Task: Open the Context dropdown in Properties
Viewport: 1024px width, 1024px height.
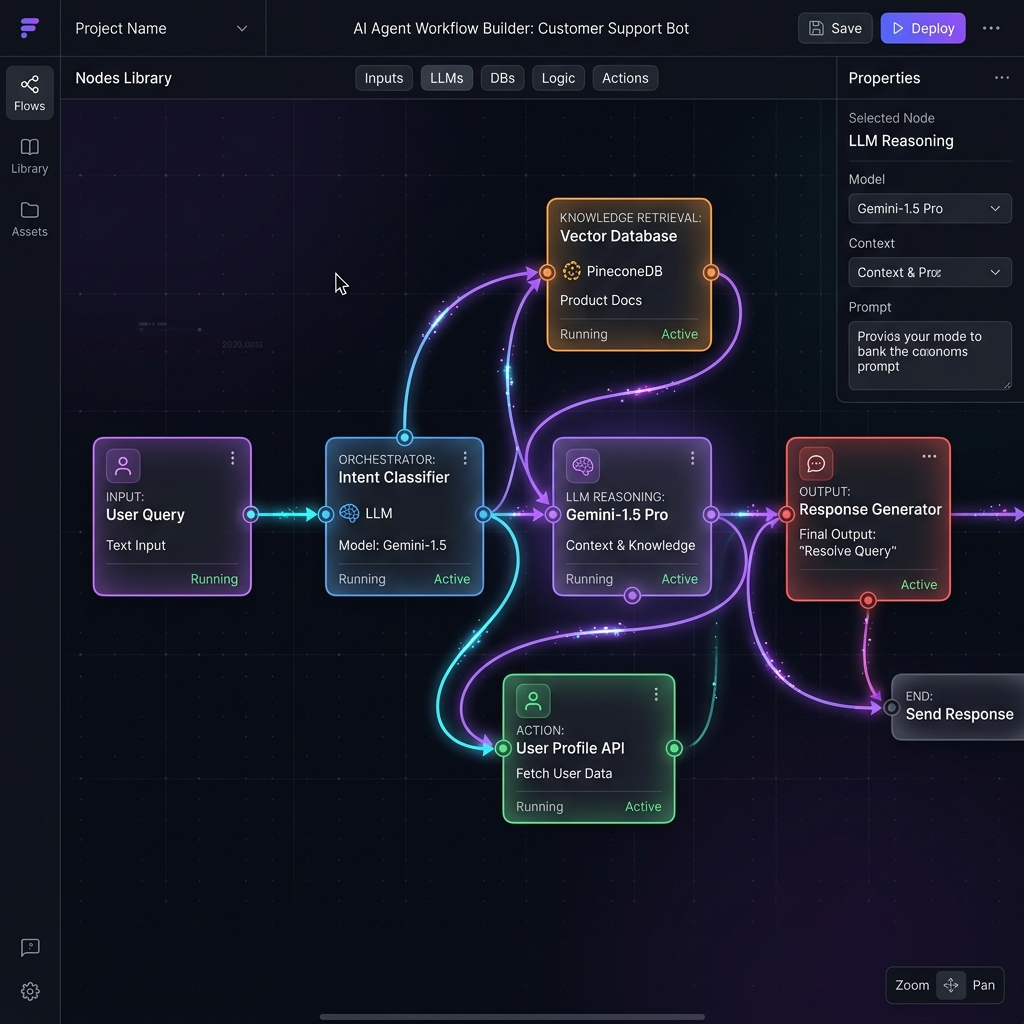Action: click(929, 272)
